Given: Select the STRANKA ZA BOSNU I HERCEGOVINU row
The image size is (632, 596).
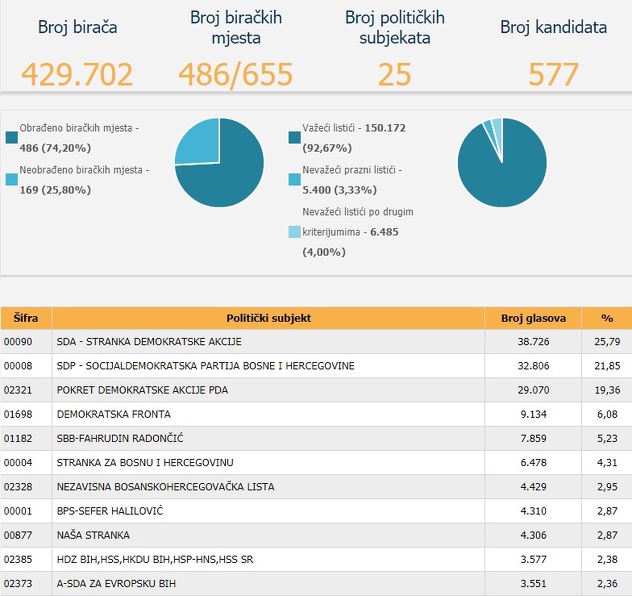Looking at the screenshot, I should tap(316, 463).
